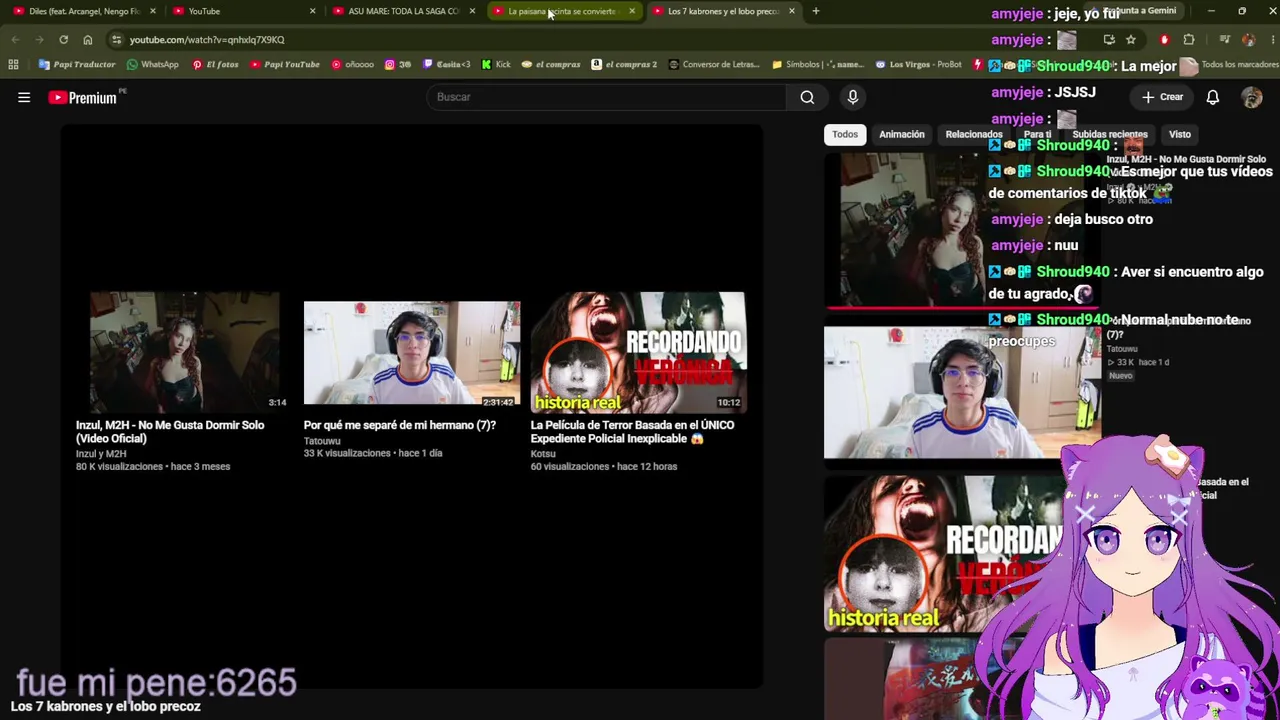This screenshot has width=1280, height=720.
Task: Open the 'Conversor de Letras' bookmark
Action: click(714, 65)
